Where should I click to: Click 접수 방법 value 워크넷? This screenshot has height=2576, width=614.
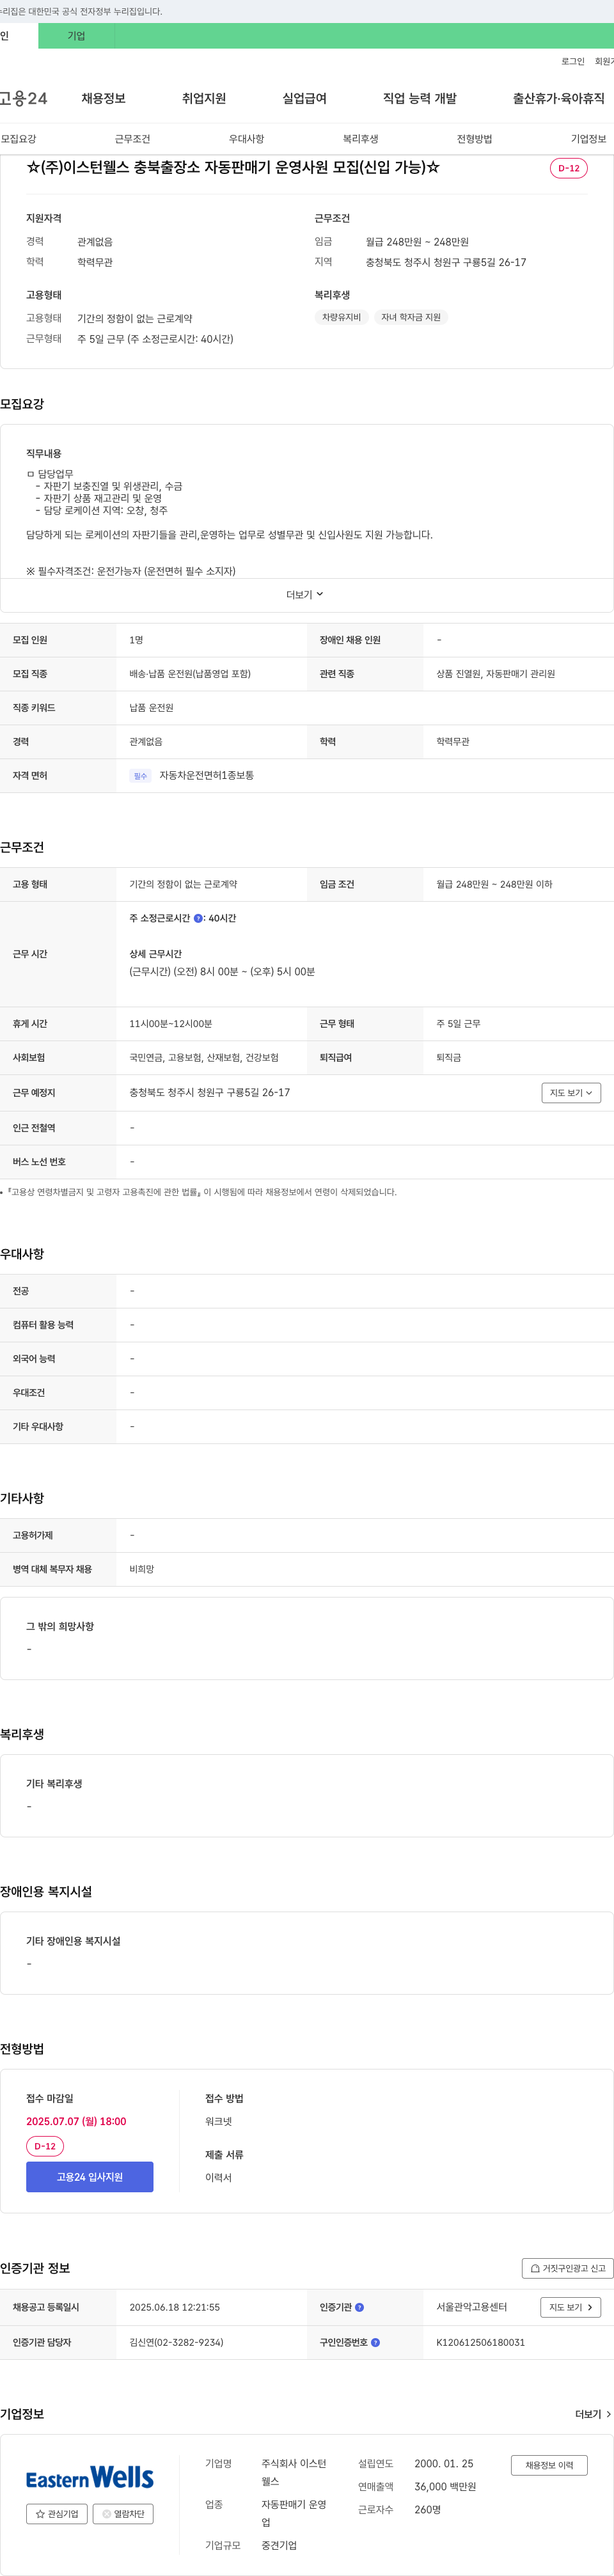pos(218,2121)
